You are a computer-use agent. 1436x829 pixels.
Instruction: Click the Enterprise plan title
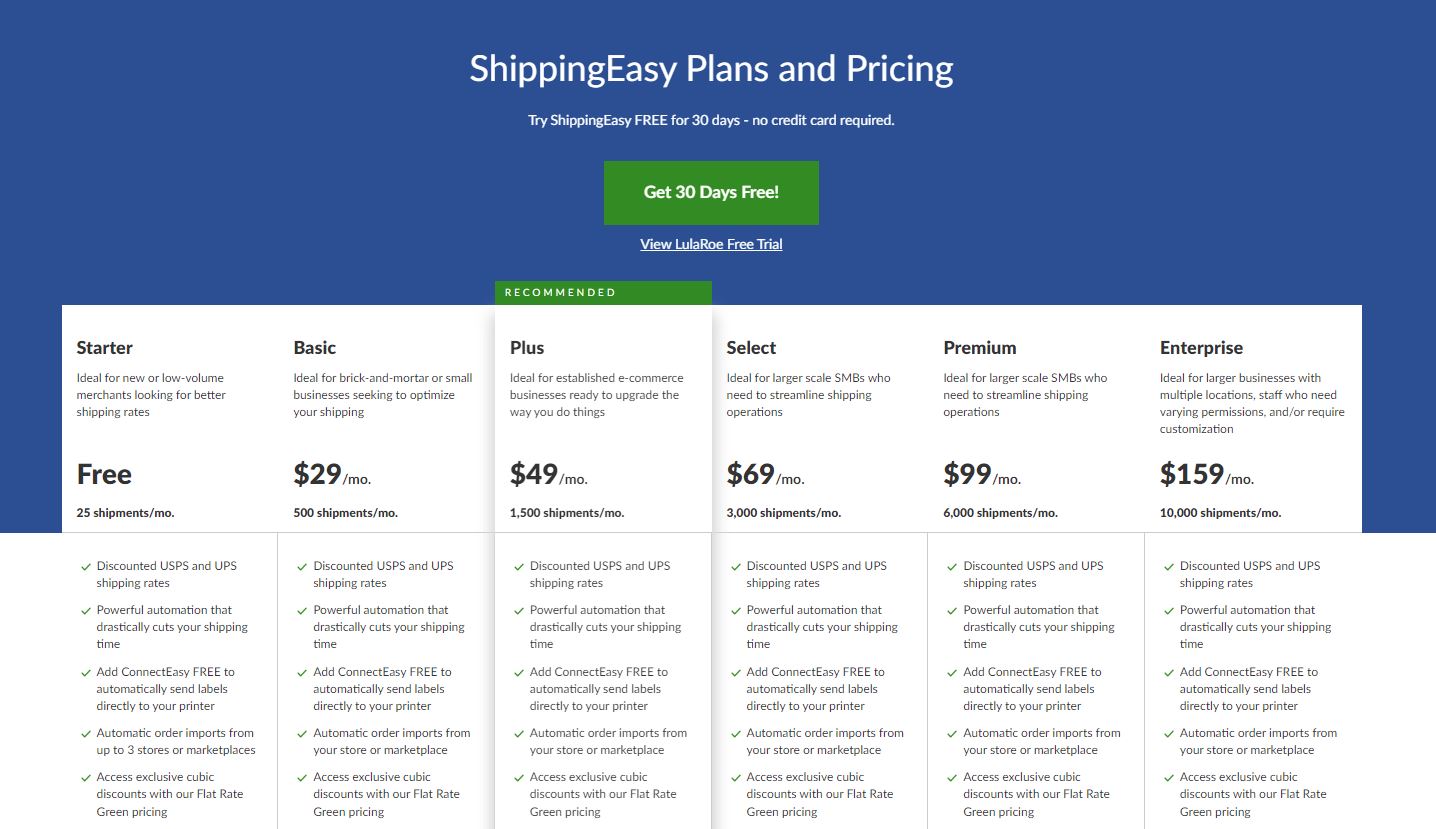coord(1201,348)
